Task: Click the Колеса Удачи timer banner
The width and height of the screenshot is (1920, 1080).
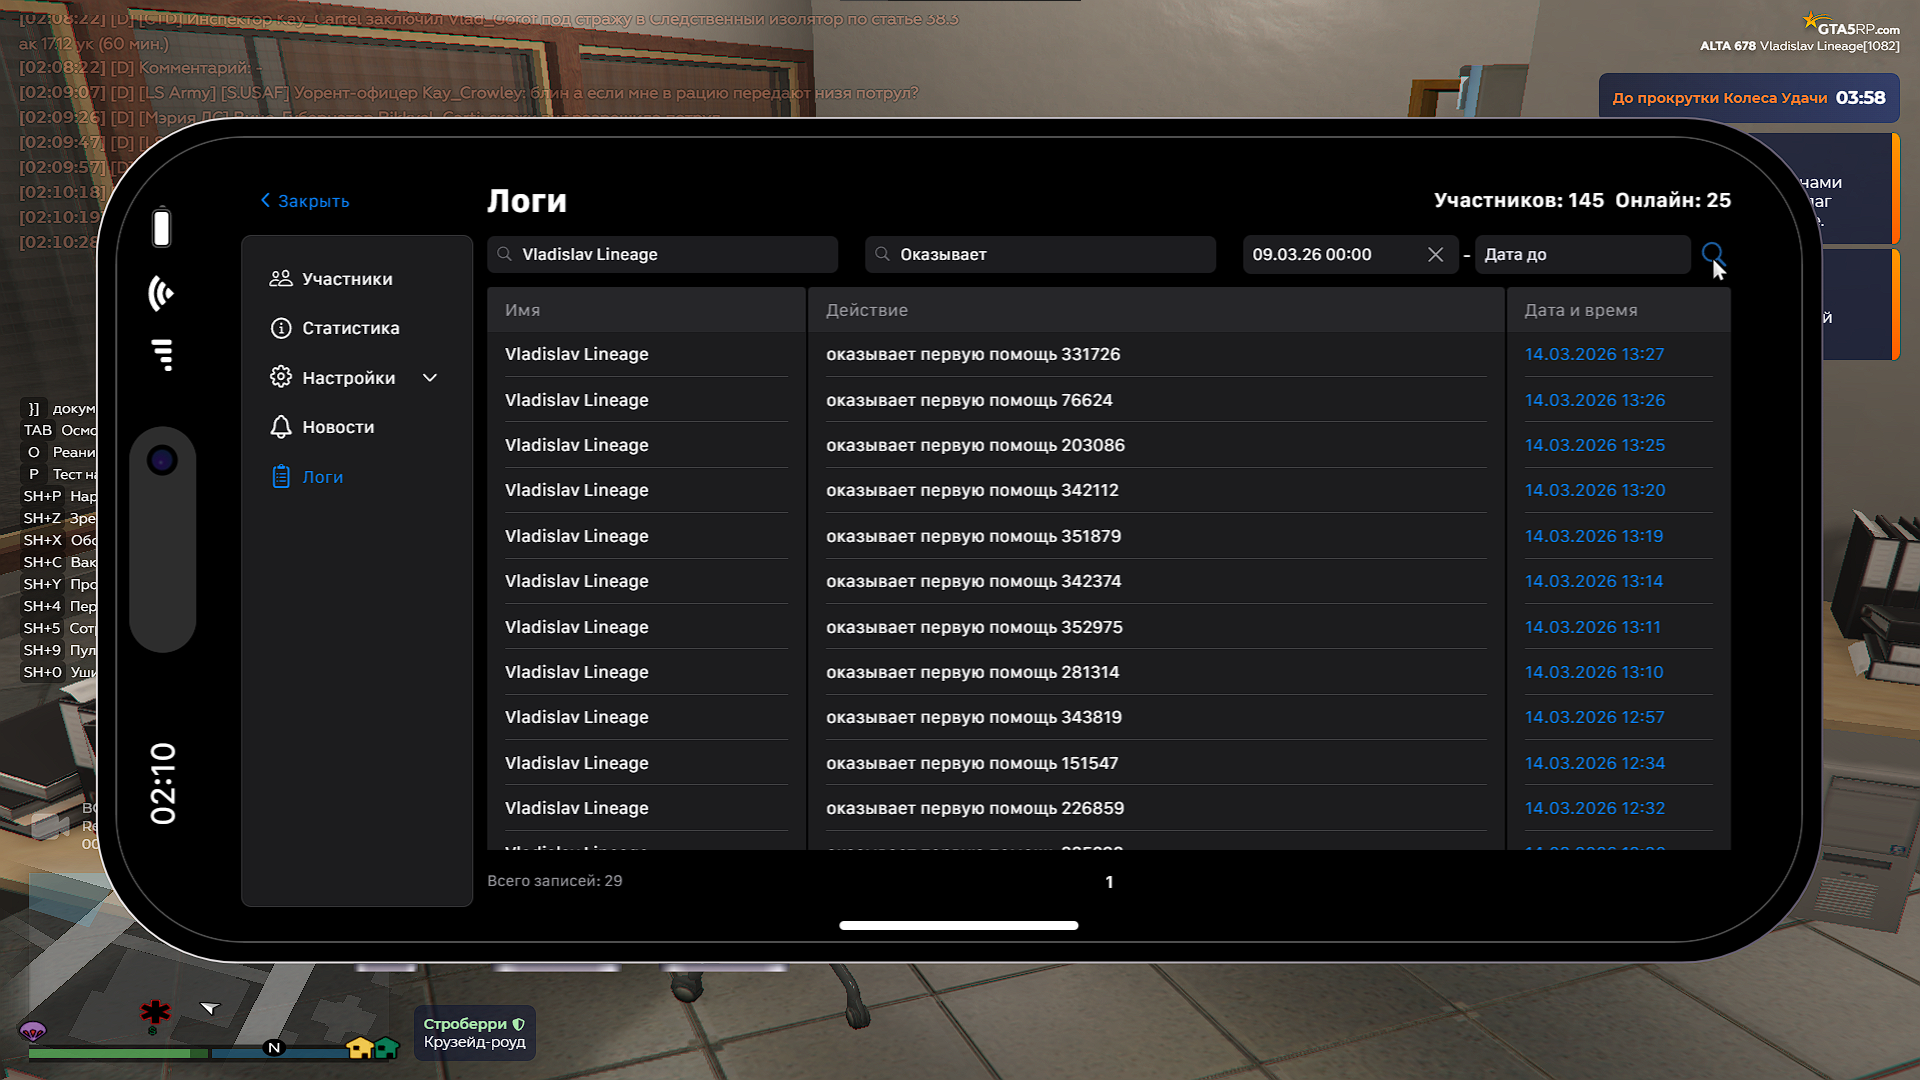Action: [1748, 98]
